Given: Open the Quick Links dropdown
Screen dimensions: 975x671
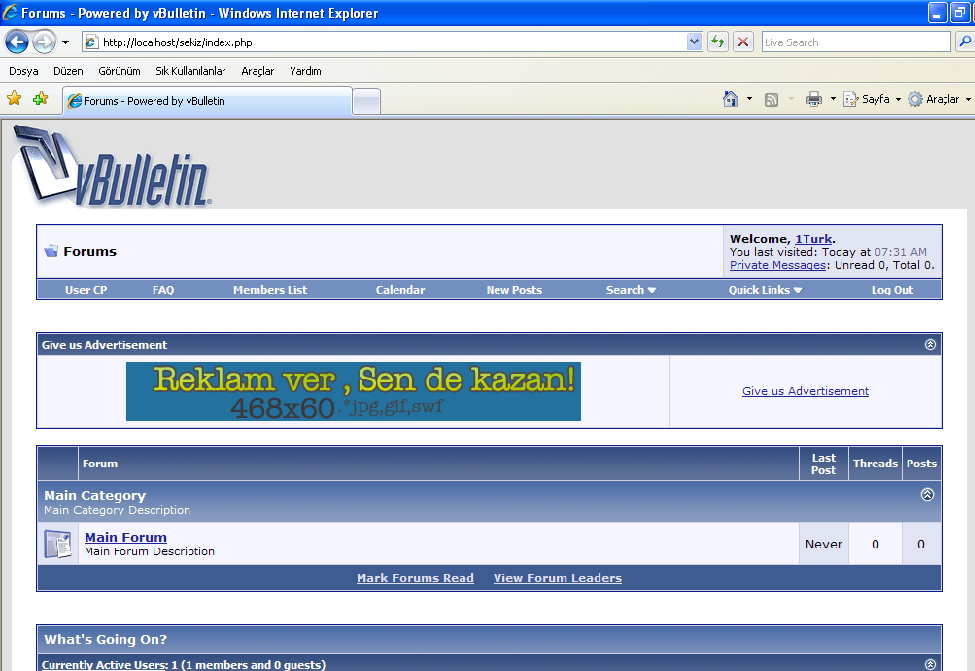Looking at the screenshot, I should click(765, 290).
